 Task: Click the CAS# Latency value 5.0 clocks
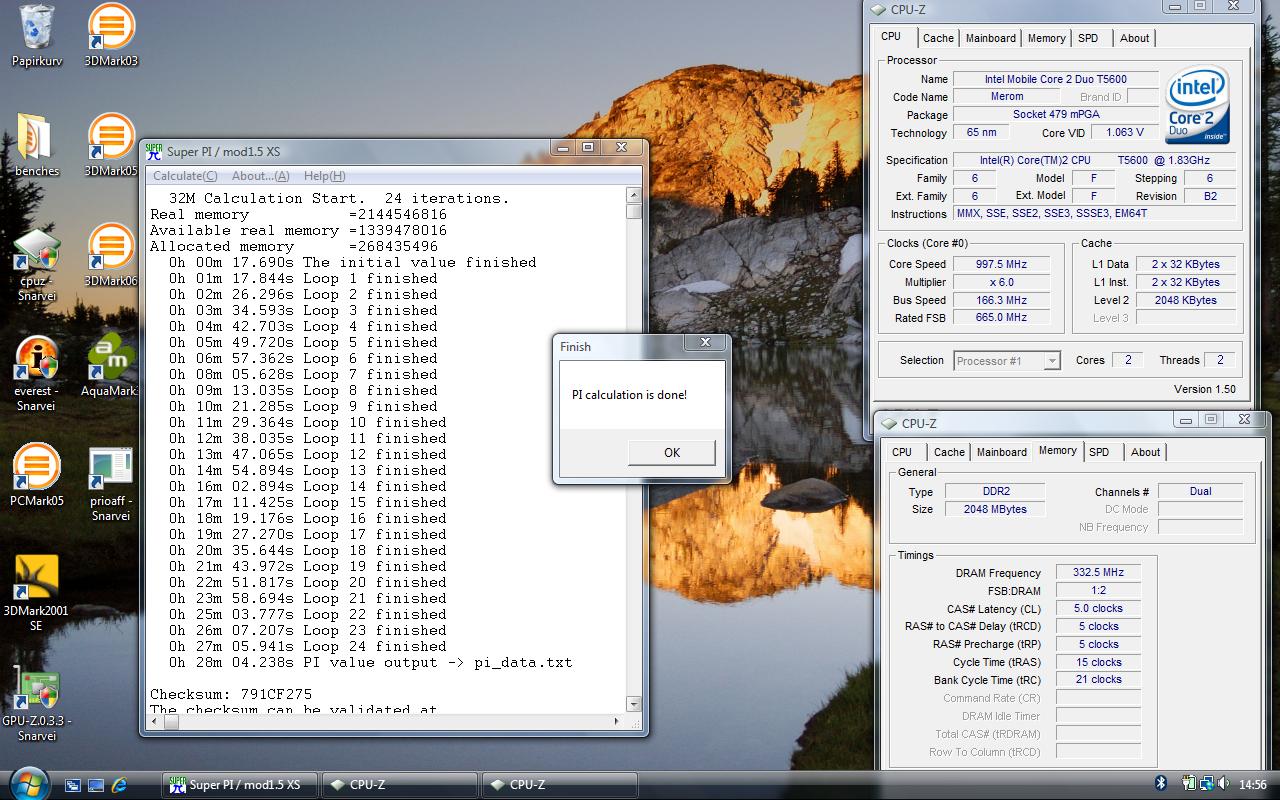(1099, 608)
